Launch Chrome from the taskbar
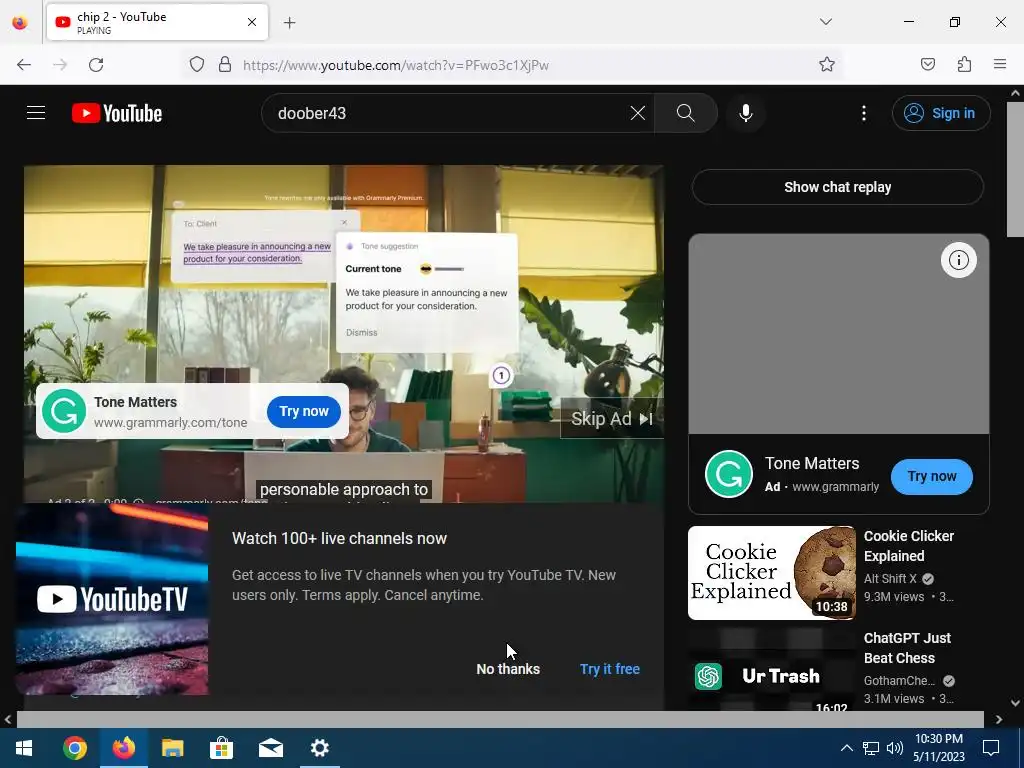Image resolution: width=1024 pixels, height=768 pixels. [x=74, y=748]
